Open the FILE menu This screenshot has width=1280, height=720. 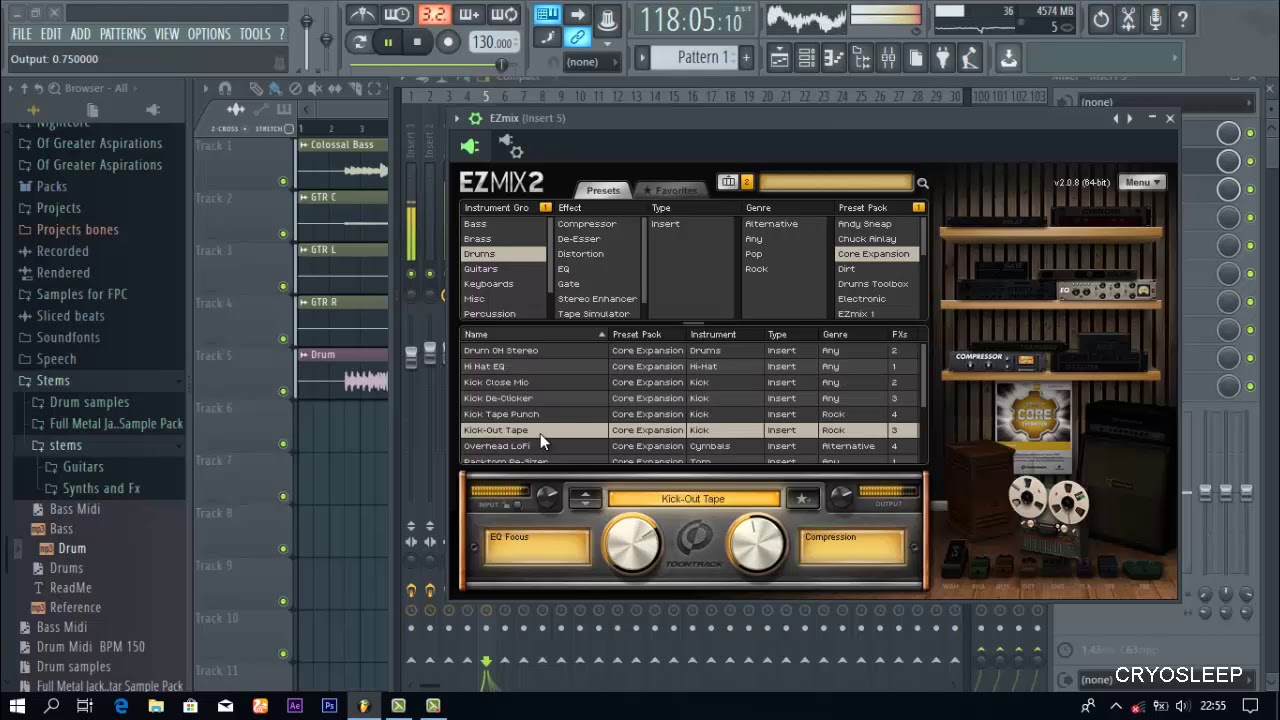coord(21,34)
